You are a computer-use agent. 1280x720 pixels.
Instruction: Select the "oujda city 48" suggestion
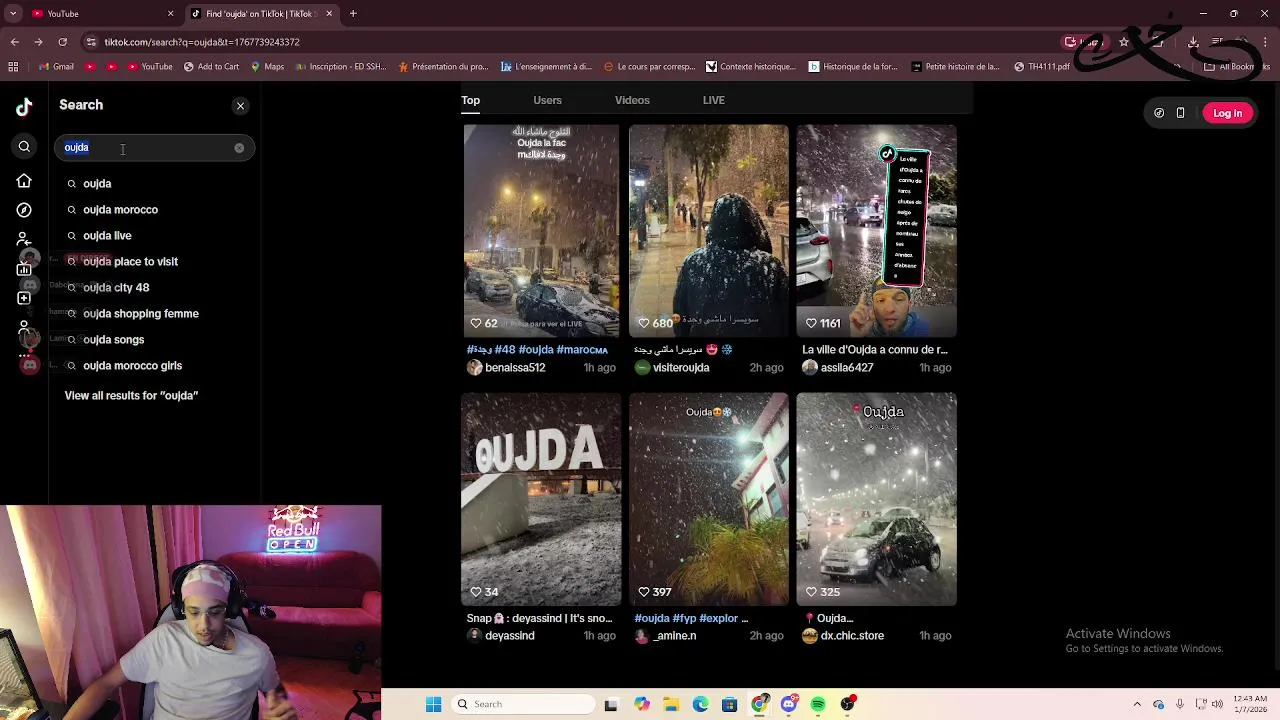pyautogui.click(x=155, y=287)
